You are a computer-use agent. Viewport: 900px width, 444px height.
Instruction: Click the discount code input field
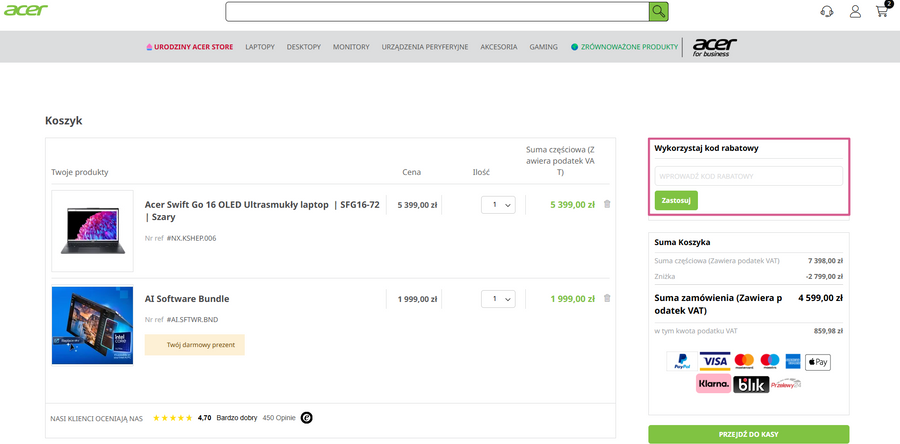[x=748, y=176]
